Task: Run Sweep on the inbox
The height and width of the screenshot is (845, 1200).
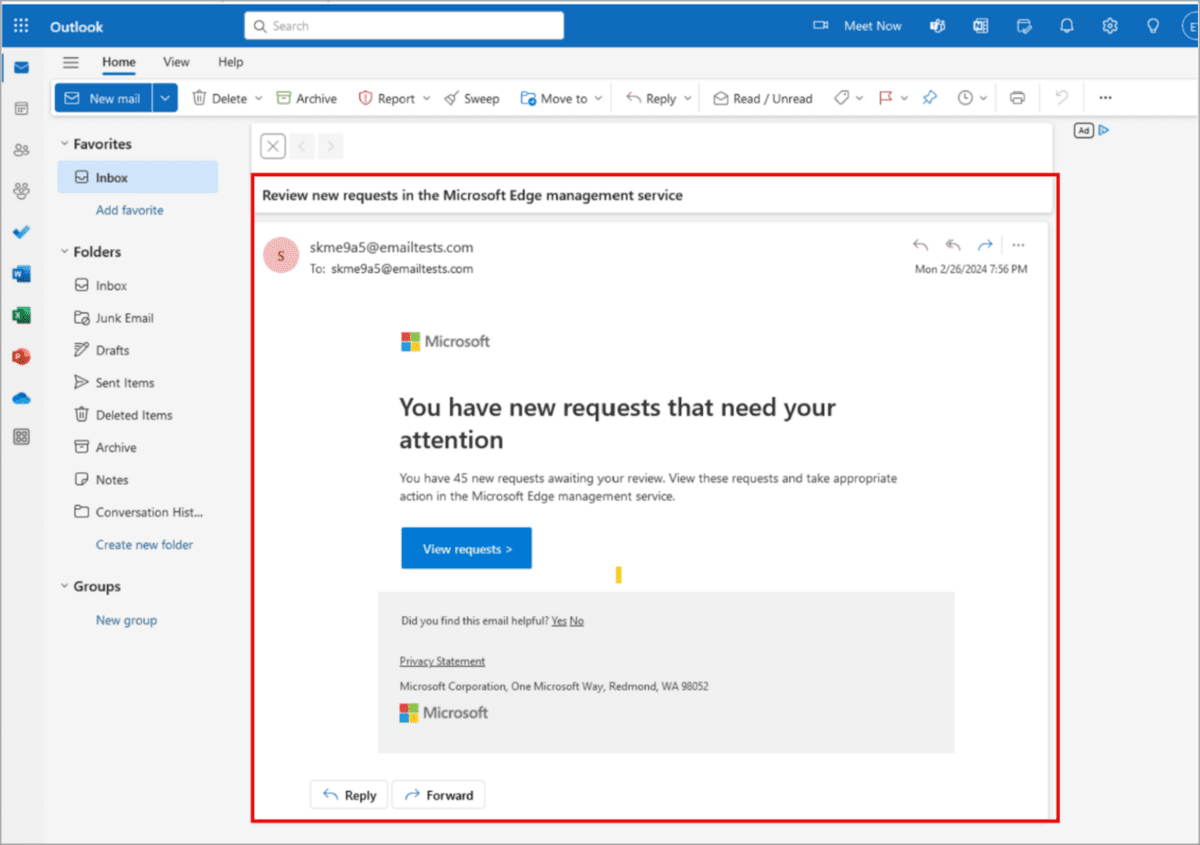Action: tap(472, 98)
